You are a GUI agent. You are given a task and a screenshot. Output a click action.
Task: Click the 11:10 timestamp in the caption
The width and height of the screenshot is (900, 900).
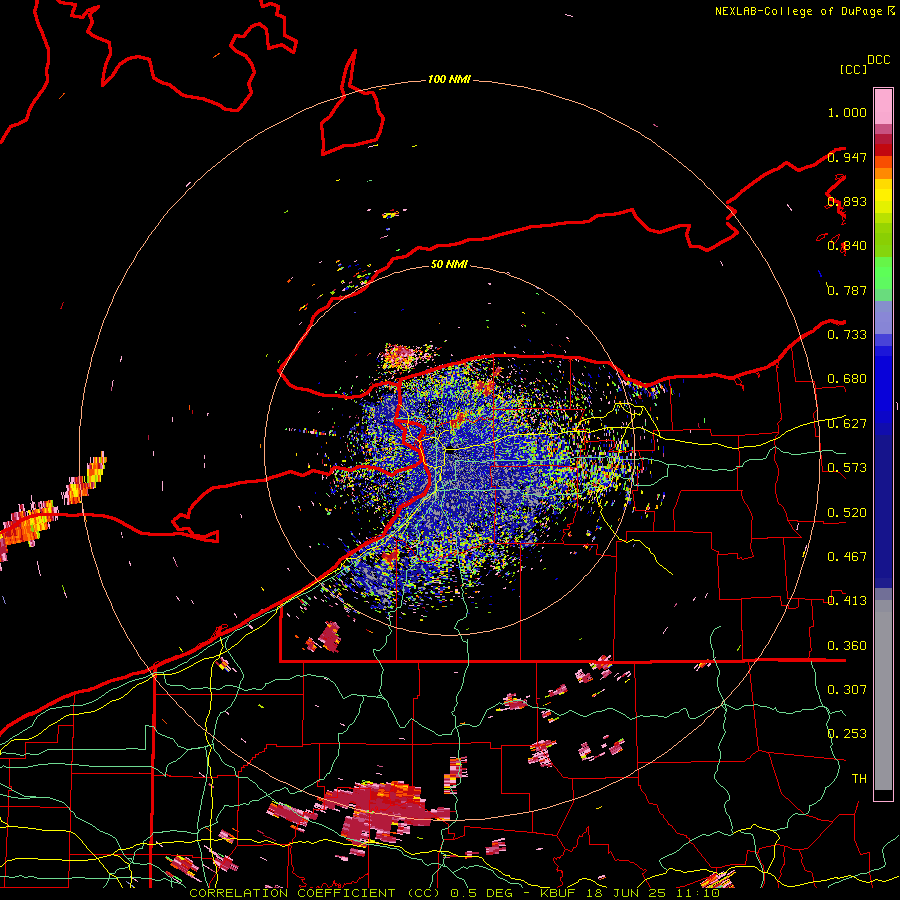(x=697, y=893)
